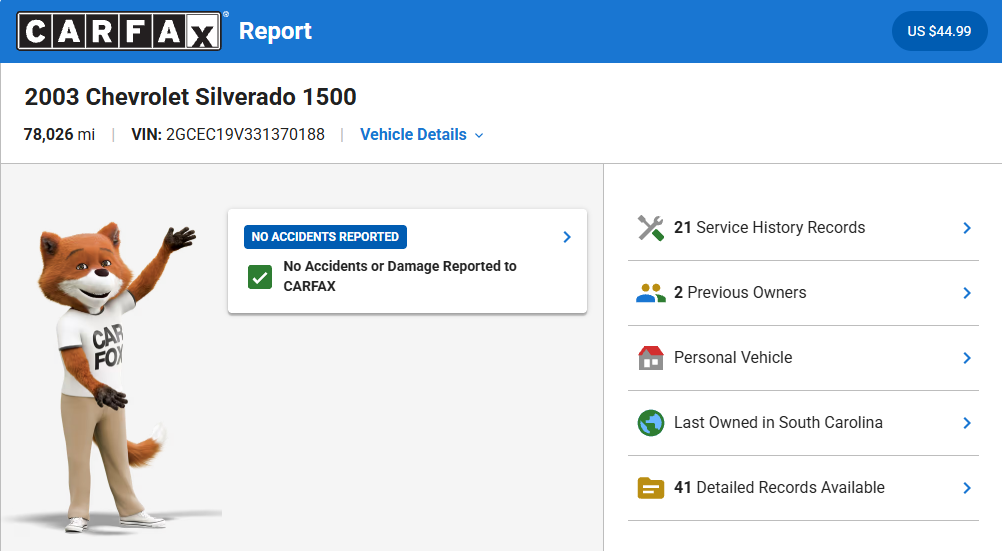Open the accidents card using its chevron
1002x551 pixels.
click(566, 237)
